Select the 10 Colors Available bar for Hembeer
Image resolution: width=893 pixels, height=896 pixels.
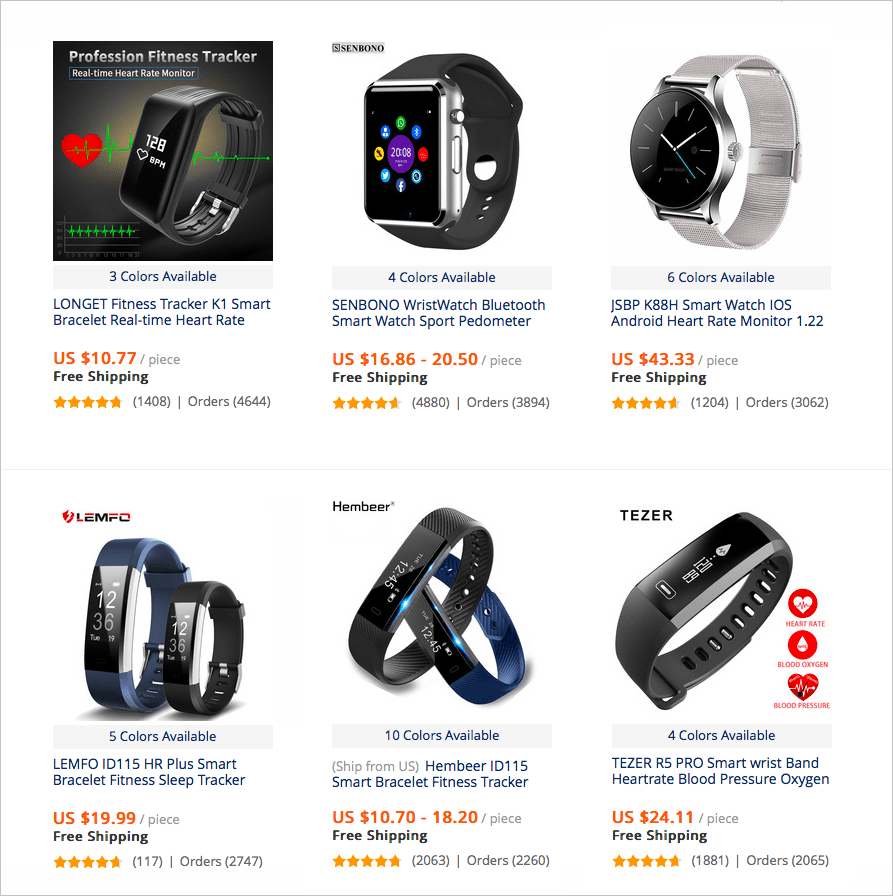tap(442, 735)
